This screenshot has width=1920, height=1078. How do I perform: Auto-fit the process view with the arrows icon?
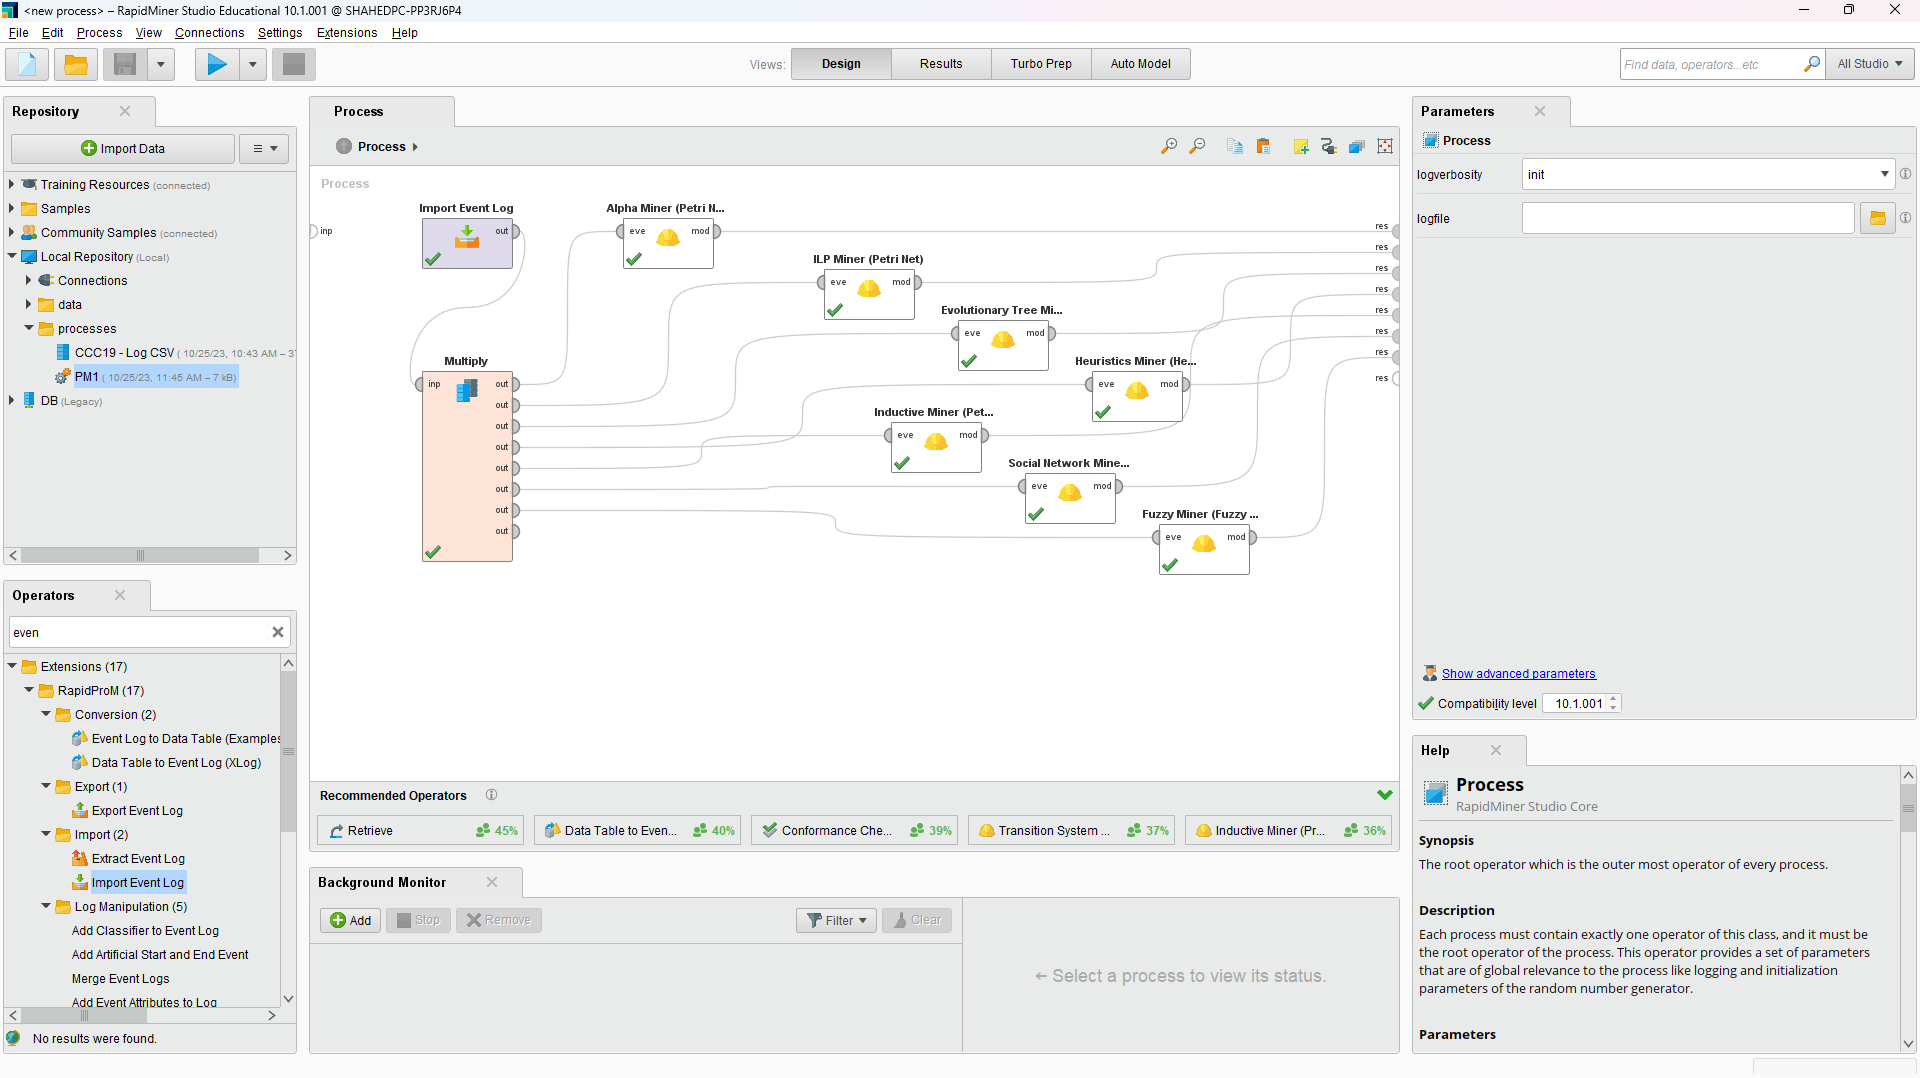1385,147
